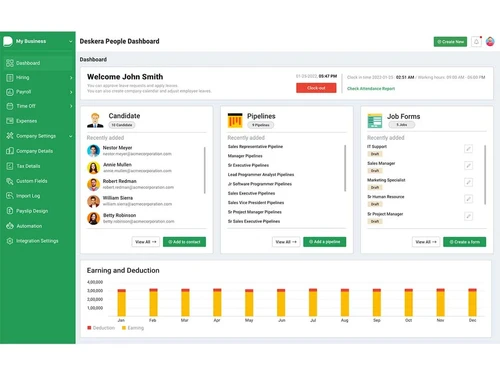Click the Company Details building icon
The width and height of the screenshot is (500, 375).
tap(10, 151)
